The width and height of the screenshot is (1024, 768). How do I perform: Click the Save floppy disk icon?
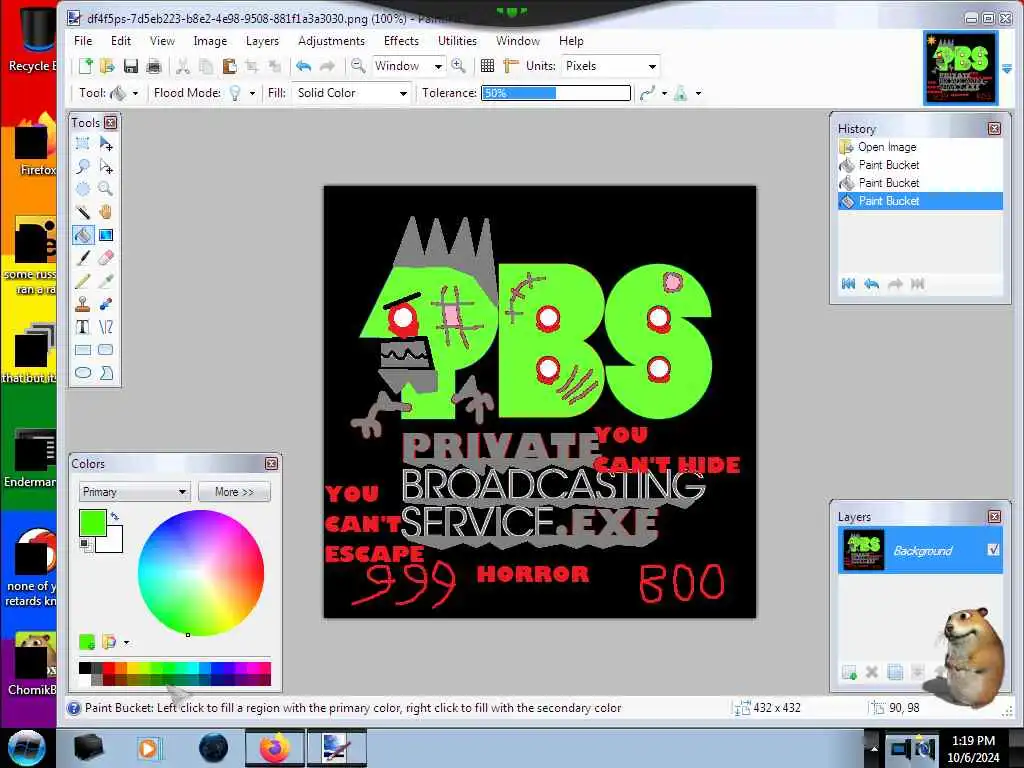tap(131, 66)
